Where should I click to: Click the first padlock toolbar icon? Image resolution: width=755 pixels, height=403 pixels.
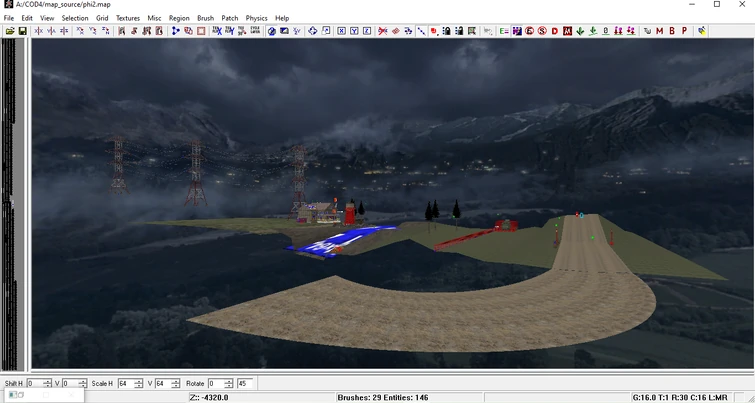tap(446, 31)
